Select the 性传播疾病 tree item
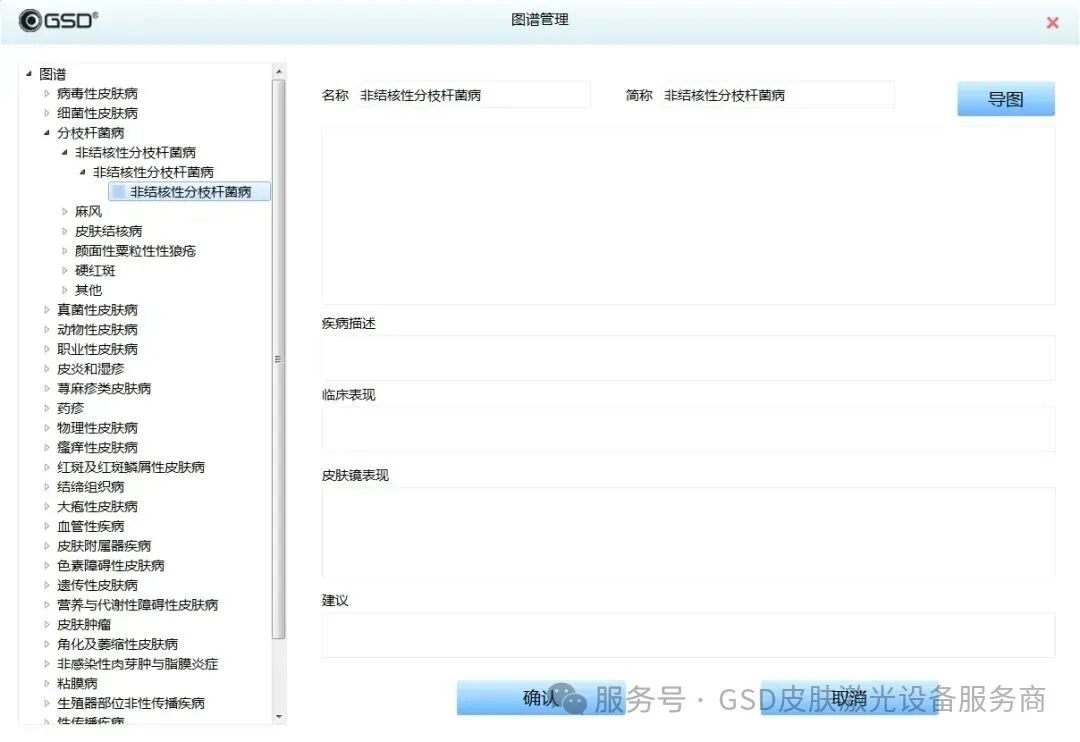Screen dimensions: 1080x742 (x=90, y=721)
